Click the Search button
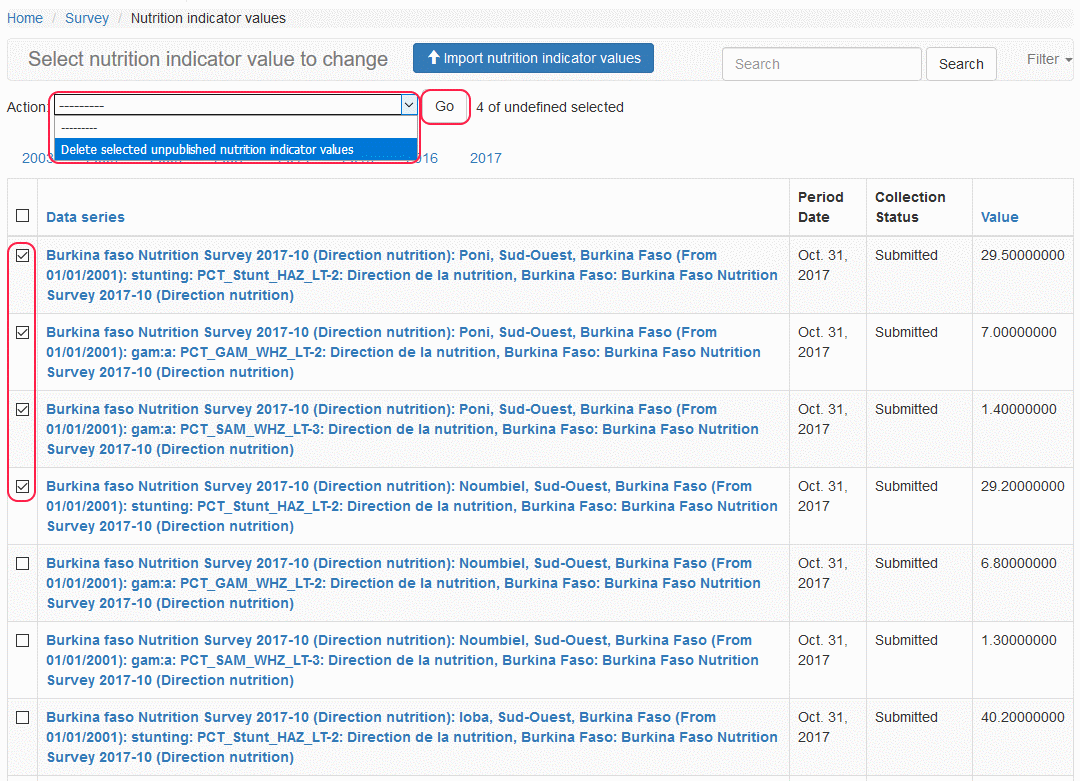 click(960, 64)
